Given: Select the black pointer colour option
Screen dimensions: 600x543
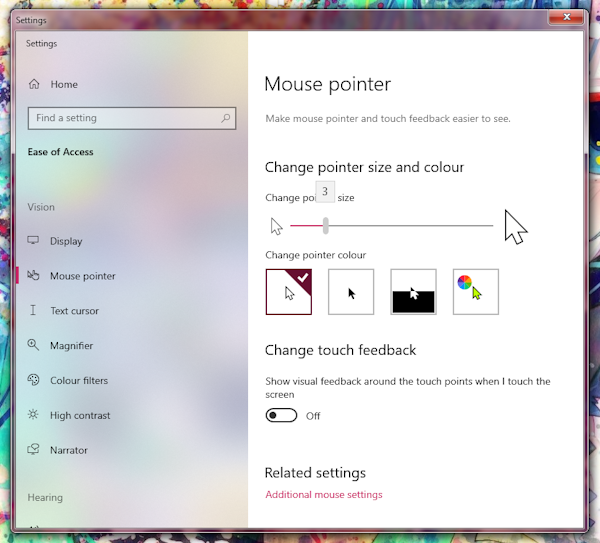Looking at the screenshot, I should click(x=351, y=292).
